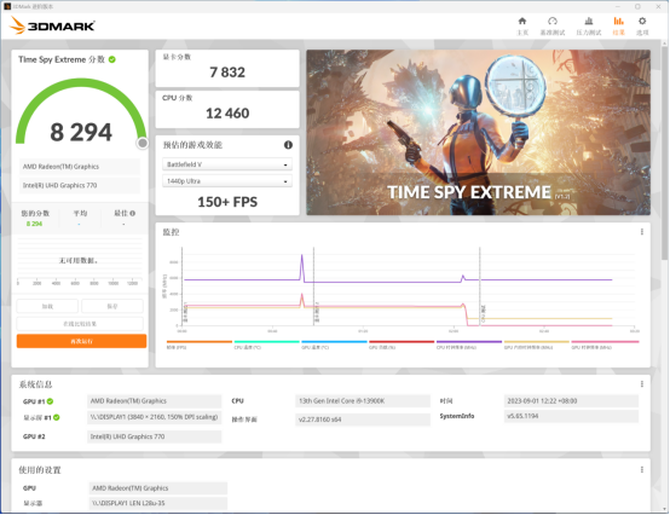Click the CPU score 12 460
This screenshot has height=515, width=670.
click(227, 113)
